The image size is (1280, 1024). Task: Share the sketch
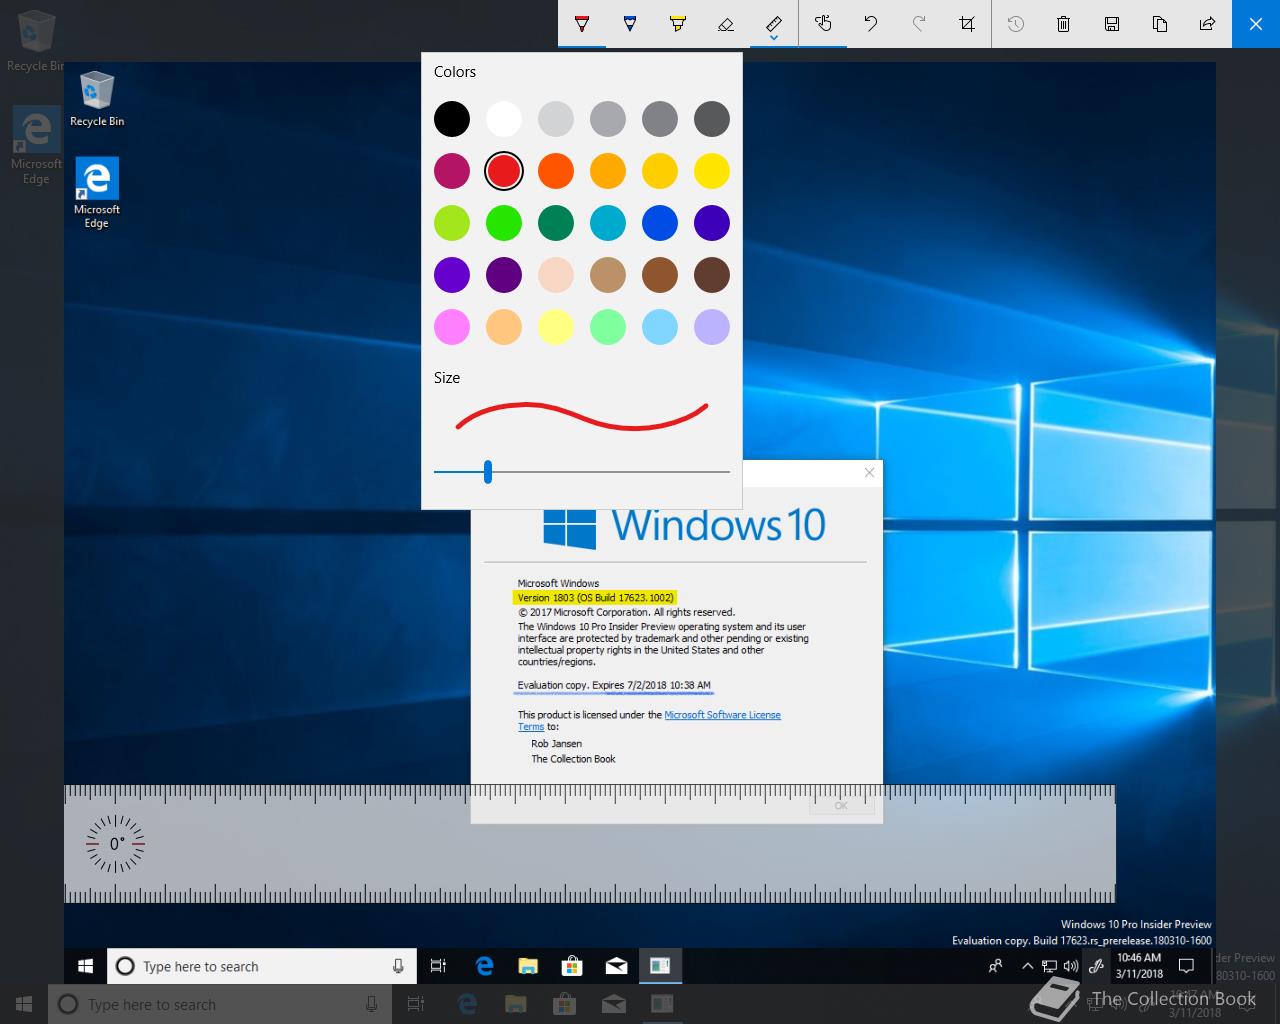[x=1208, y=23]
